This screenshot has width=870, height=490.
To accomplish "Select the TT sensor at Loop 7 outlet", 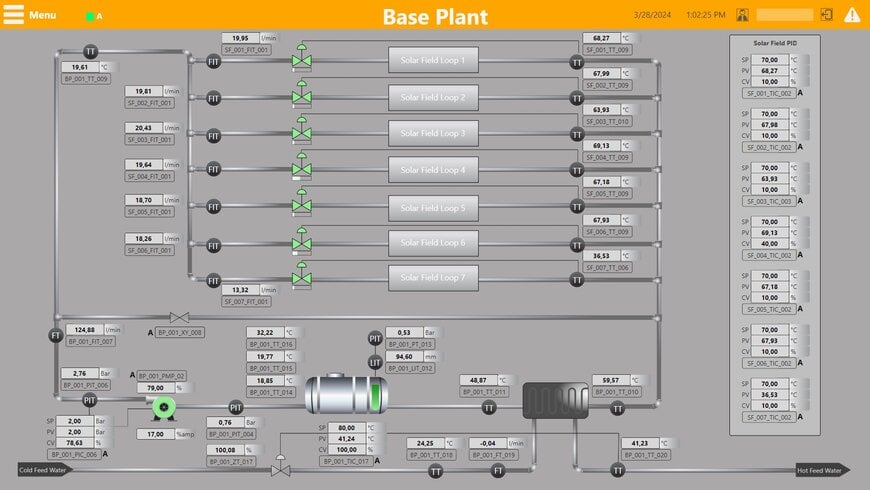I will 577,280.
